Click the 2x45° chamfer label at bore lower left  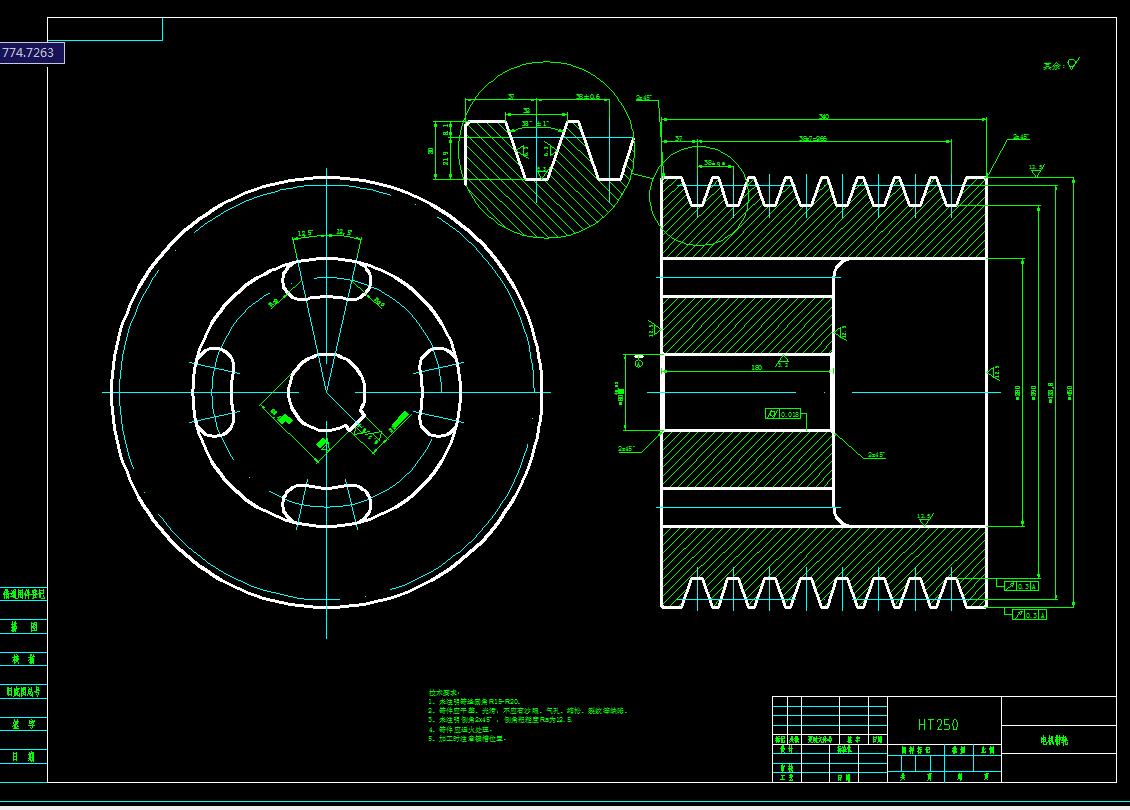tap(626, 448)
